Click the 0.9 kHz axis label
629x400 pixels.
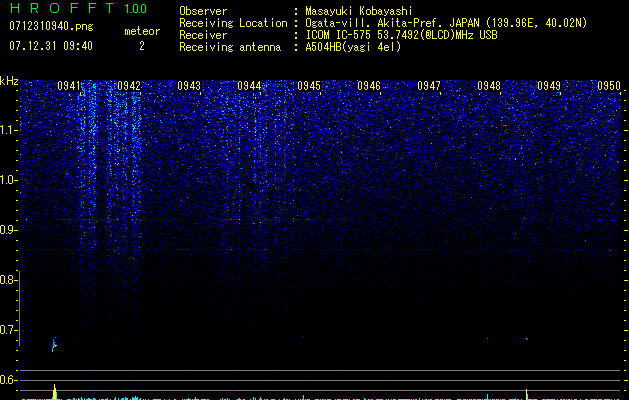[x=8, y=230]
